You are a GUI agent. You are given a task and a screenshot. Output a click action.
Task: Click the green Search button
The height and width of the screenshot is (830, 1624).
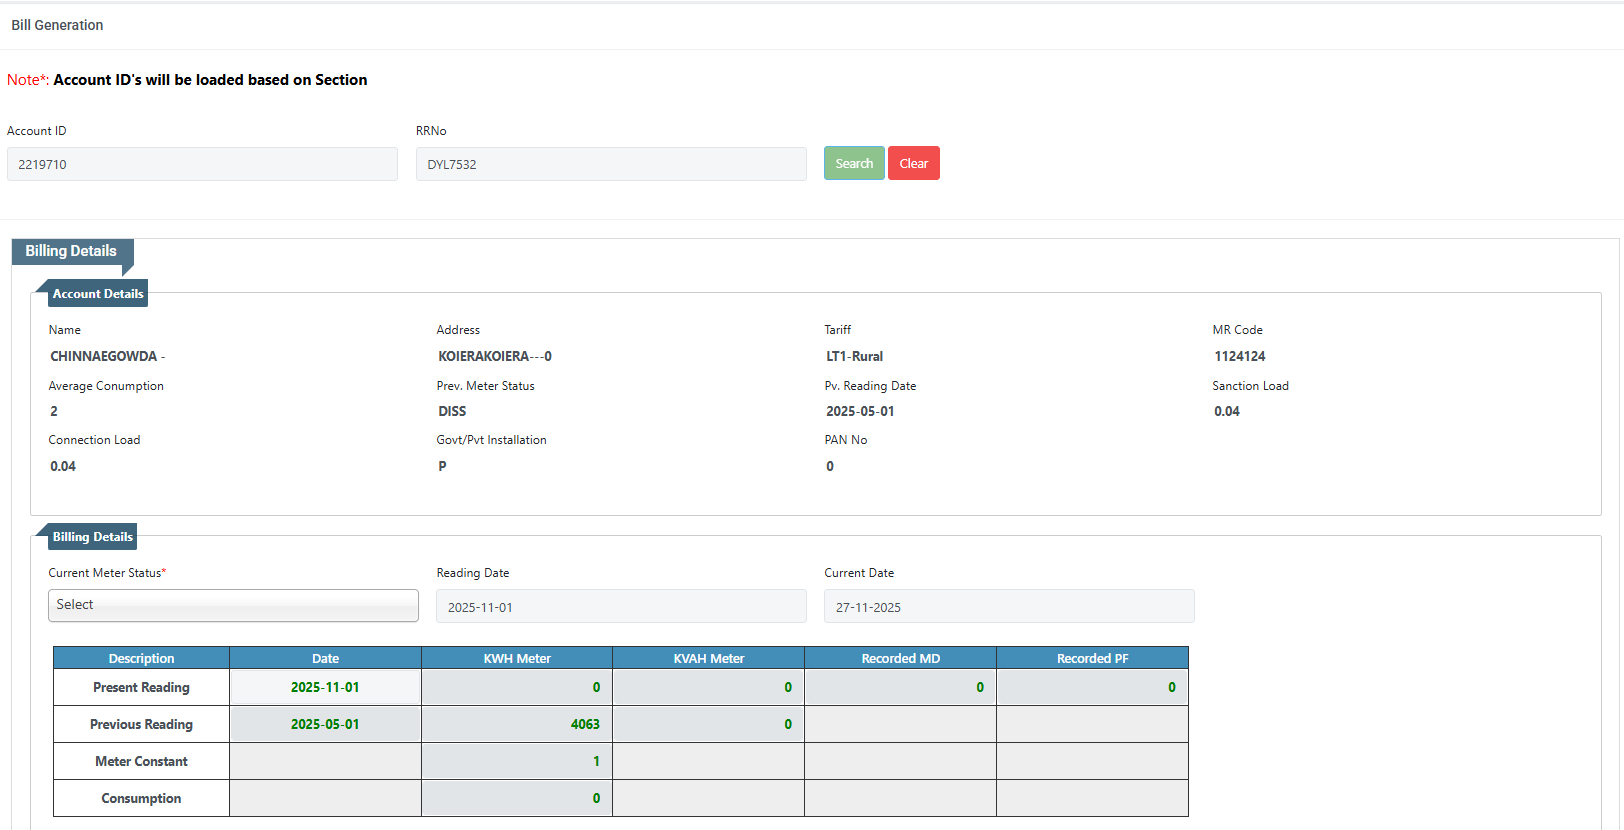click(853, 163)
